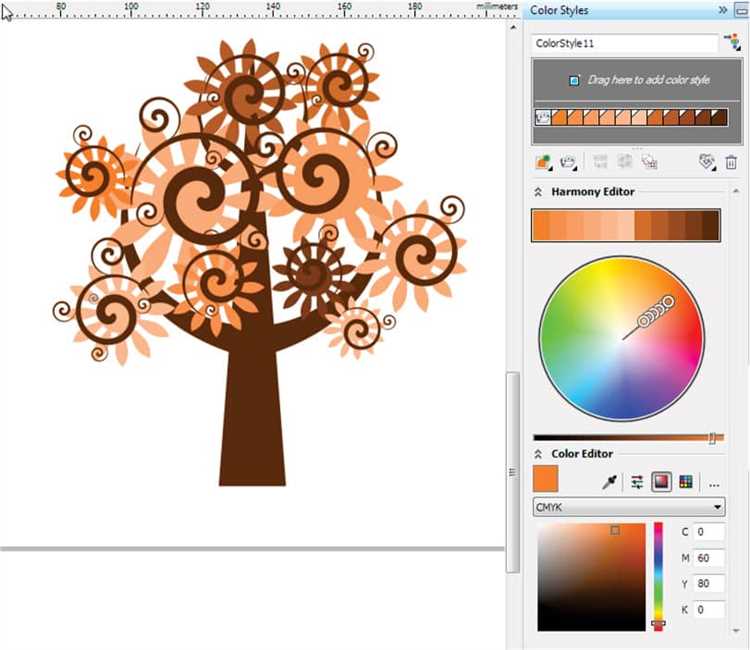Show the color sliders view
Image resolution: width=750 pixels, height=650 pixels.
pos(636,482)
